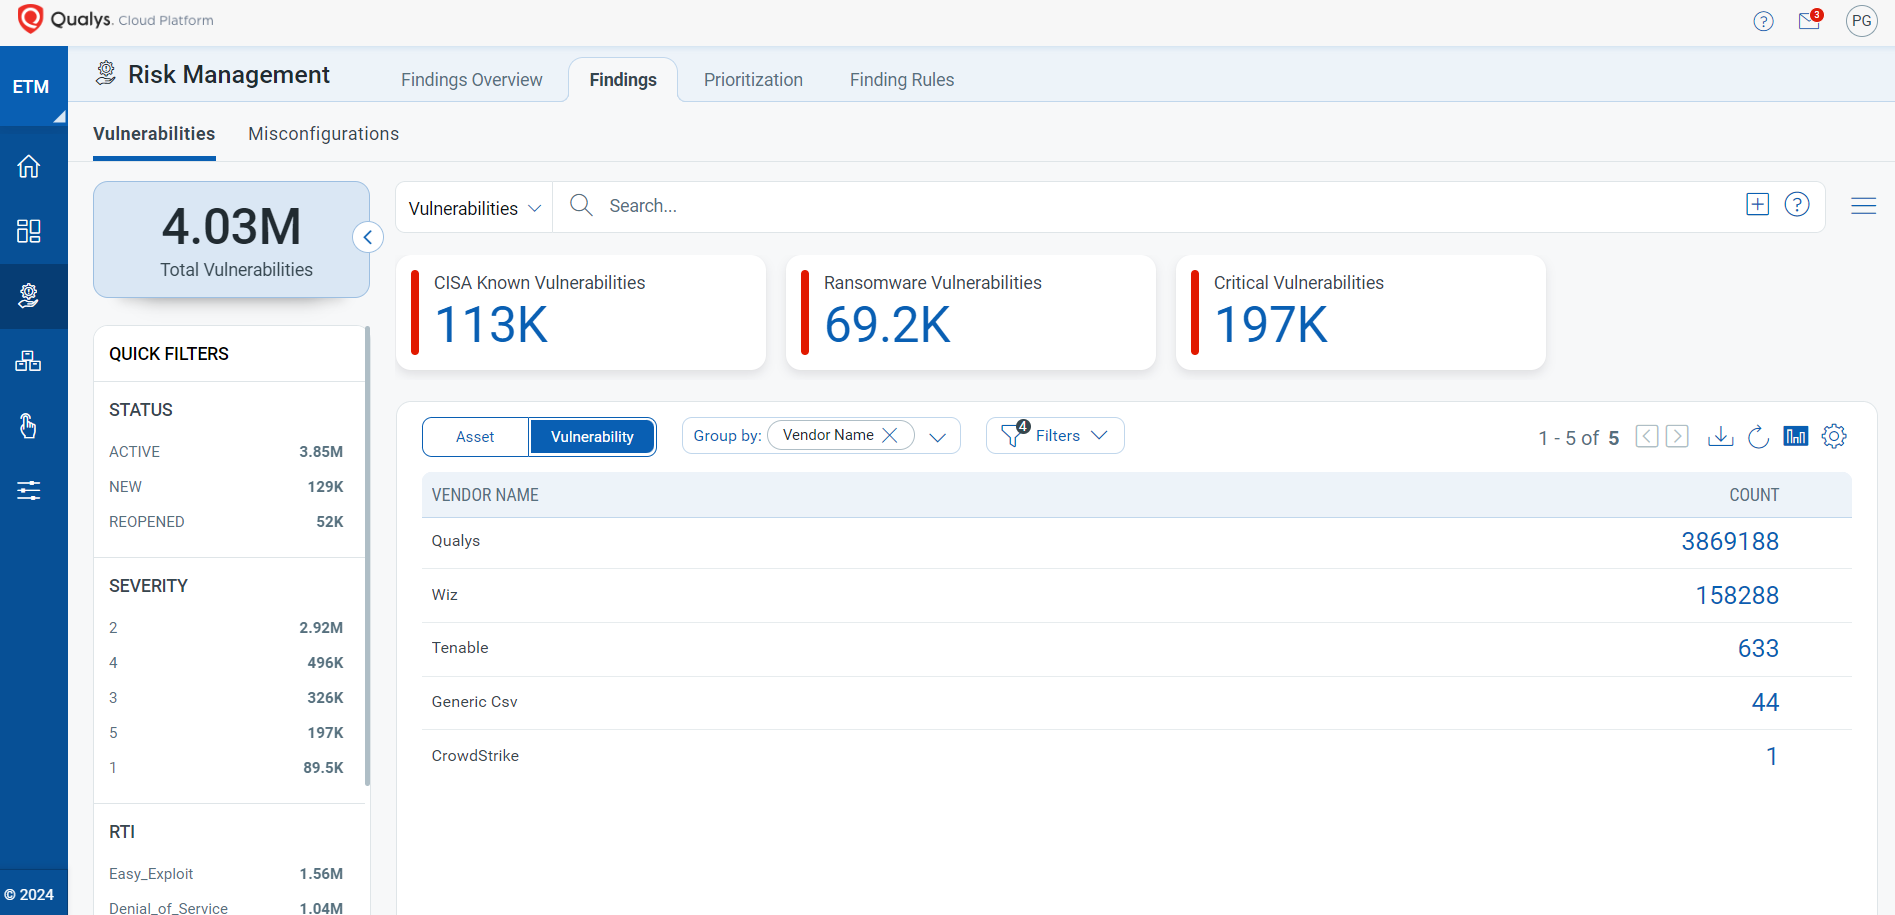Switch view to Asset toggle
Image resolution: width=1895 pixels, height=915 pixels.
tap(475, 437)
